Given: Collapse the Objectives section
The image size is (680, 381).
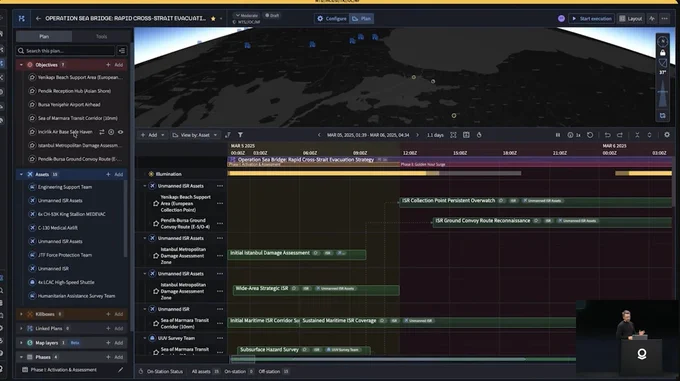Looking at the screenshot, I should pyautogui.click(x=21, y=65).
